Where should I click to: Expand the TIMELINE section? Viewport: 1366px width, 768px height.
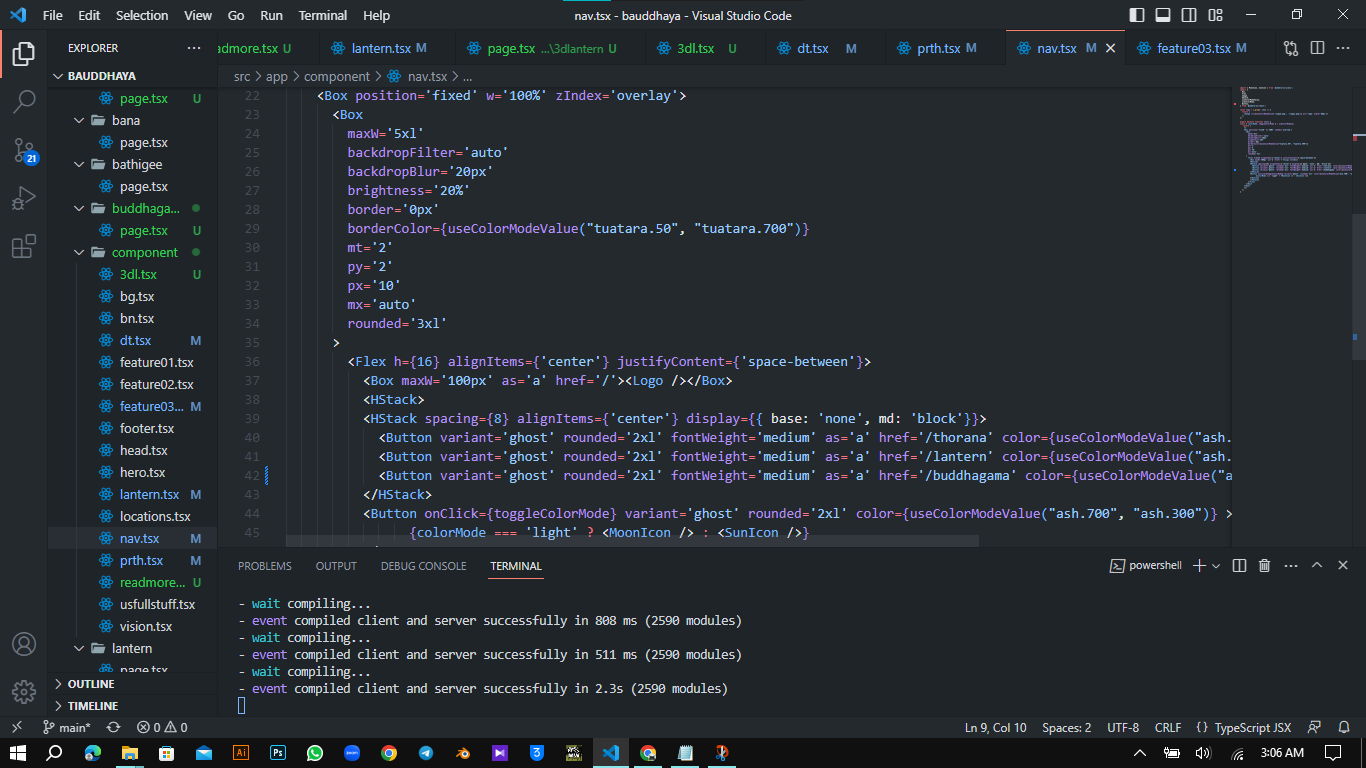(132, 706)
